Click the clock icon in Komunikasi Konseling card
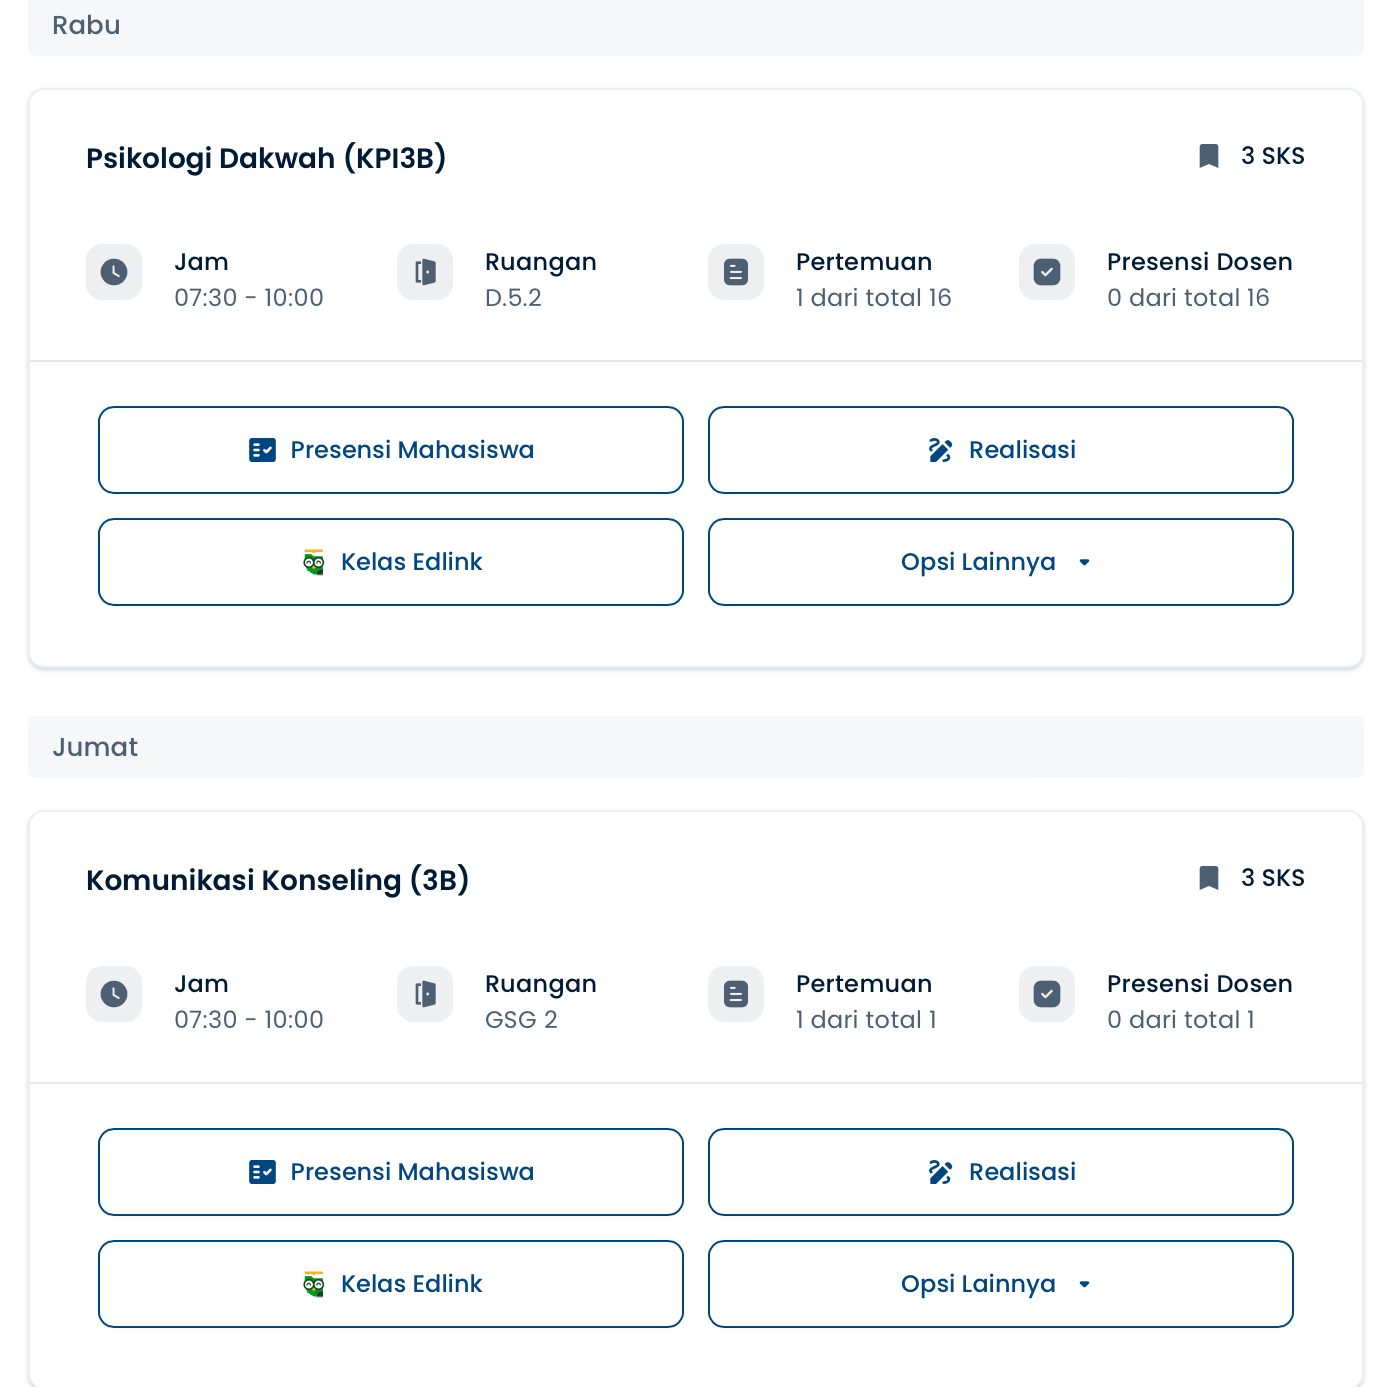This screenshot has height=1387, width=1397. pos(114,994)
